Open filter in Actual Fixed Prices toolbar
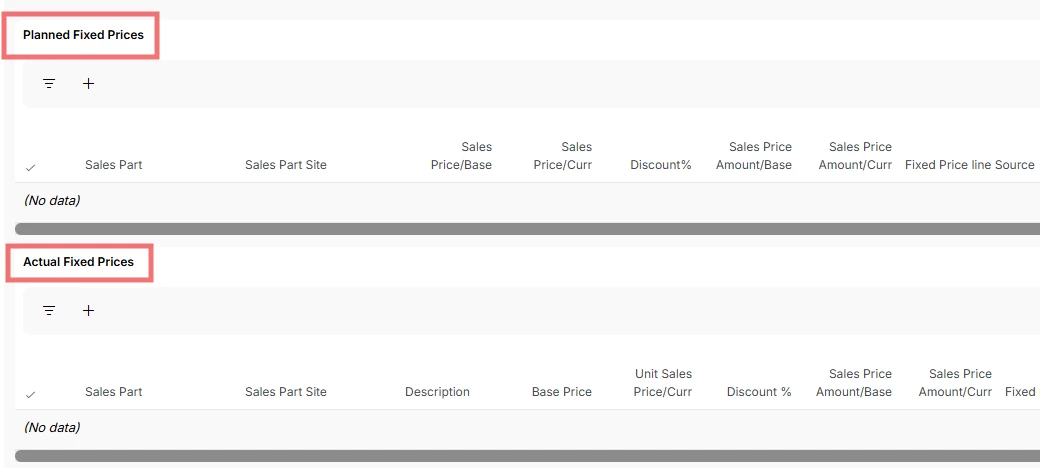The height and width of the screenshot is (468, 1040). tap(49, 311)
